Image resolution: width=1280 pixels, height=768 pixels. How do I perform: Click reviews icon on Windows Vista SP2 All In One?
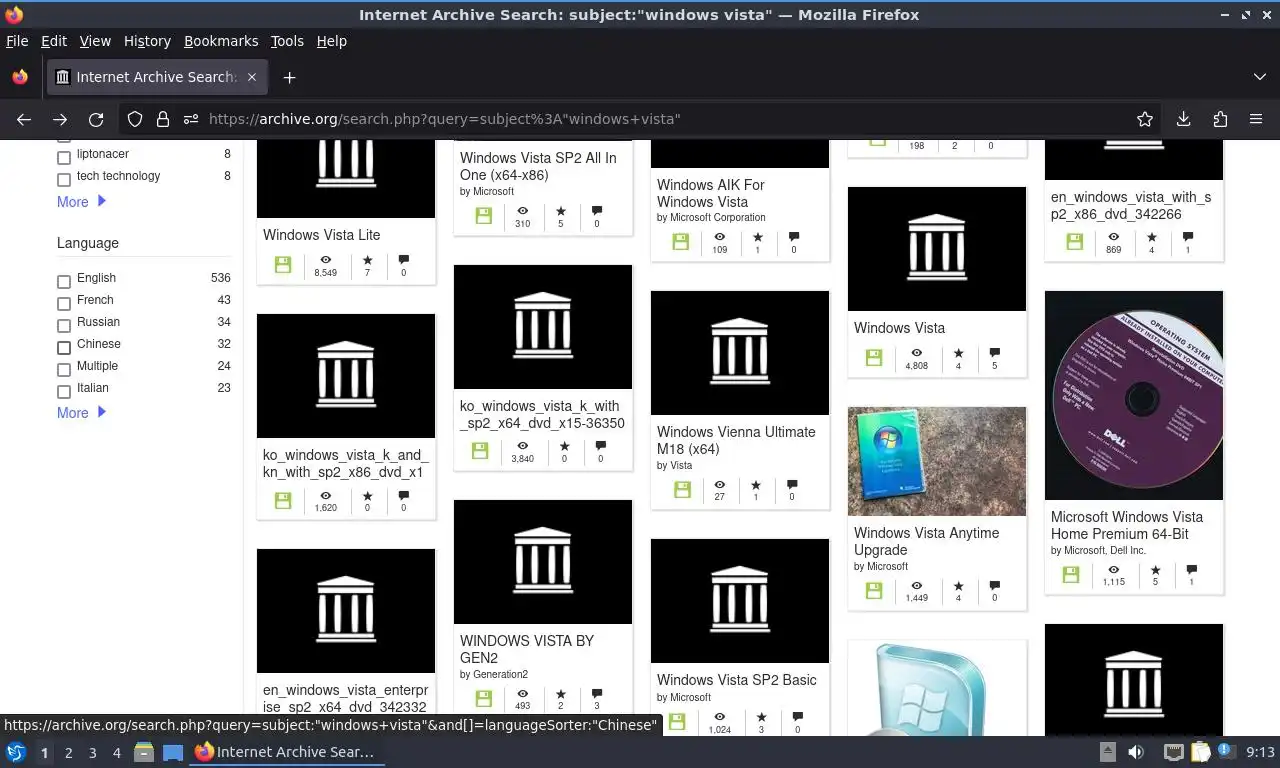point(597,210)
